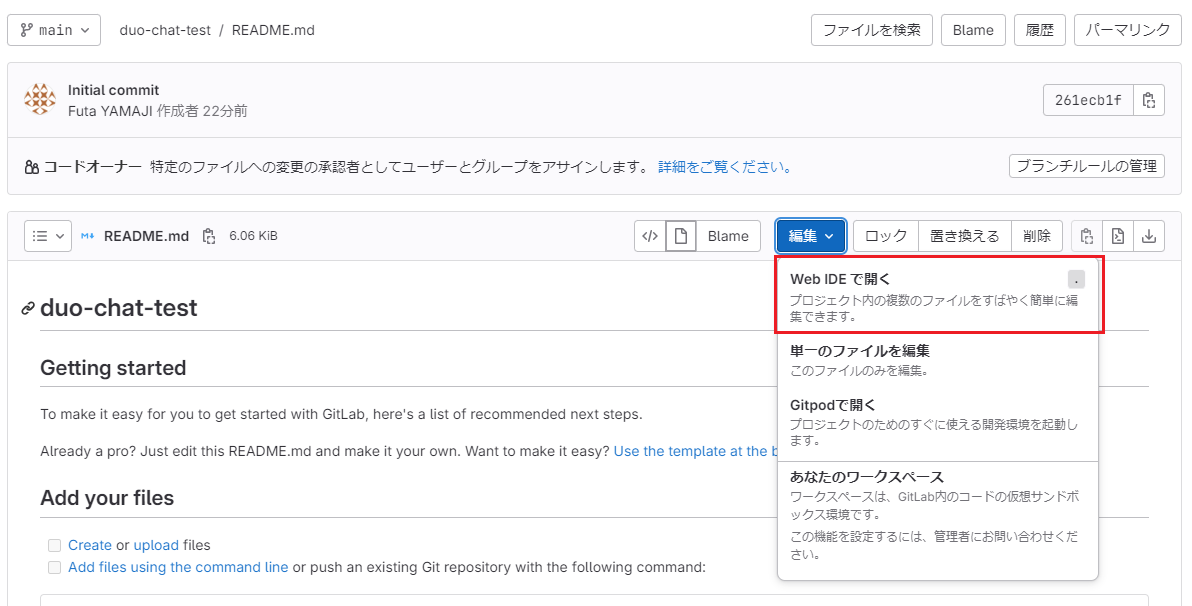Viewport: 1192px width, 606px height.
Task: Copy file contents icon in file header
Action: (1087, 236)
